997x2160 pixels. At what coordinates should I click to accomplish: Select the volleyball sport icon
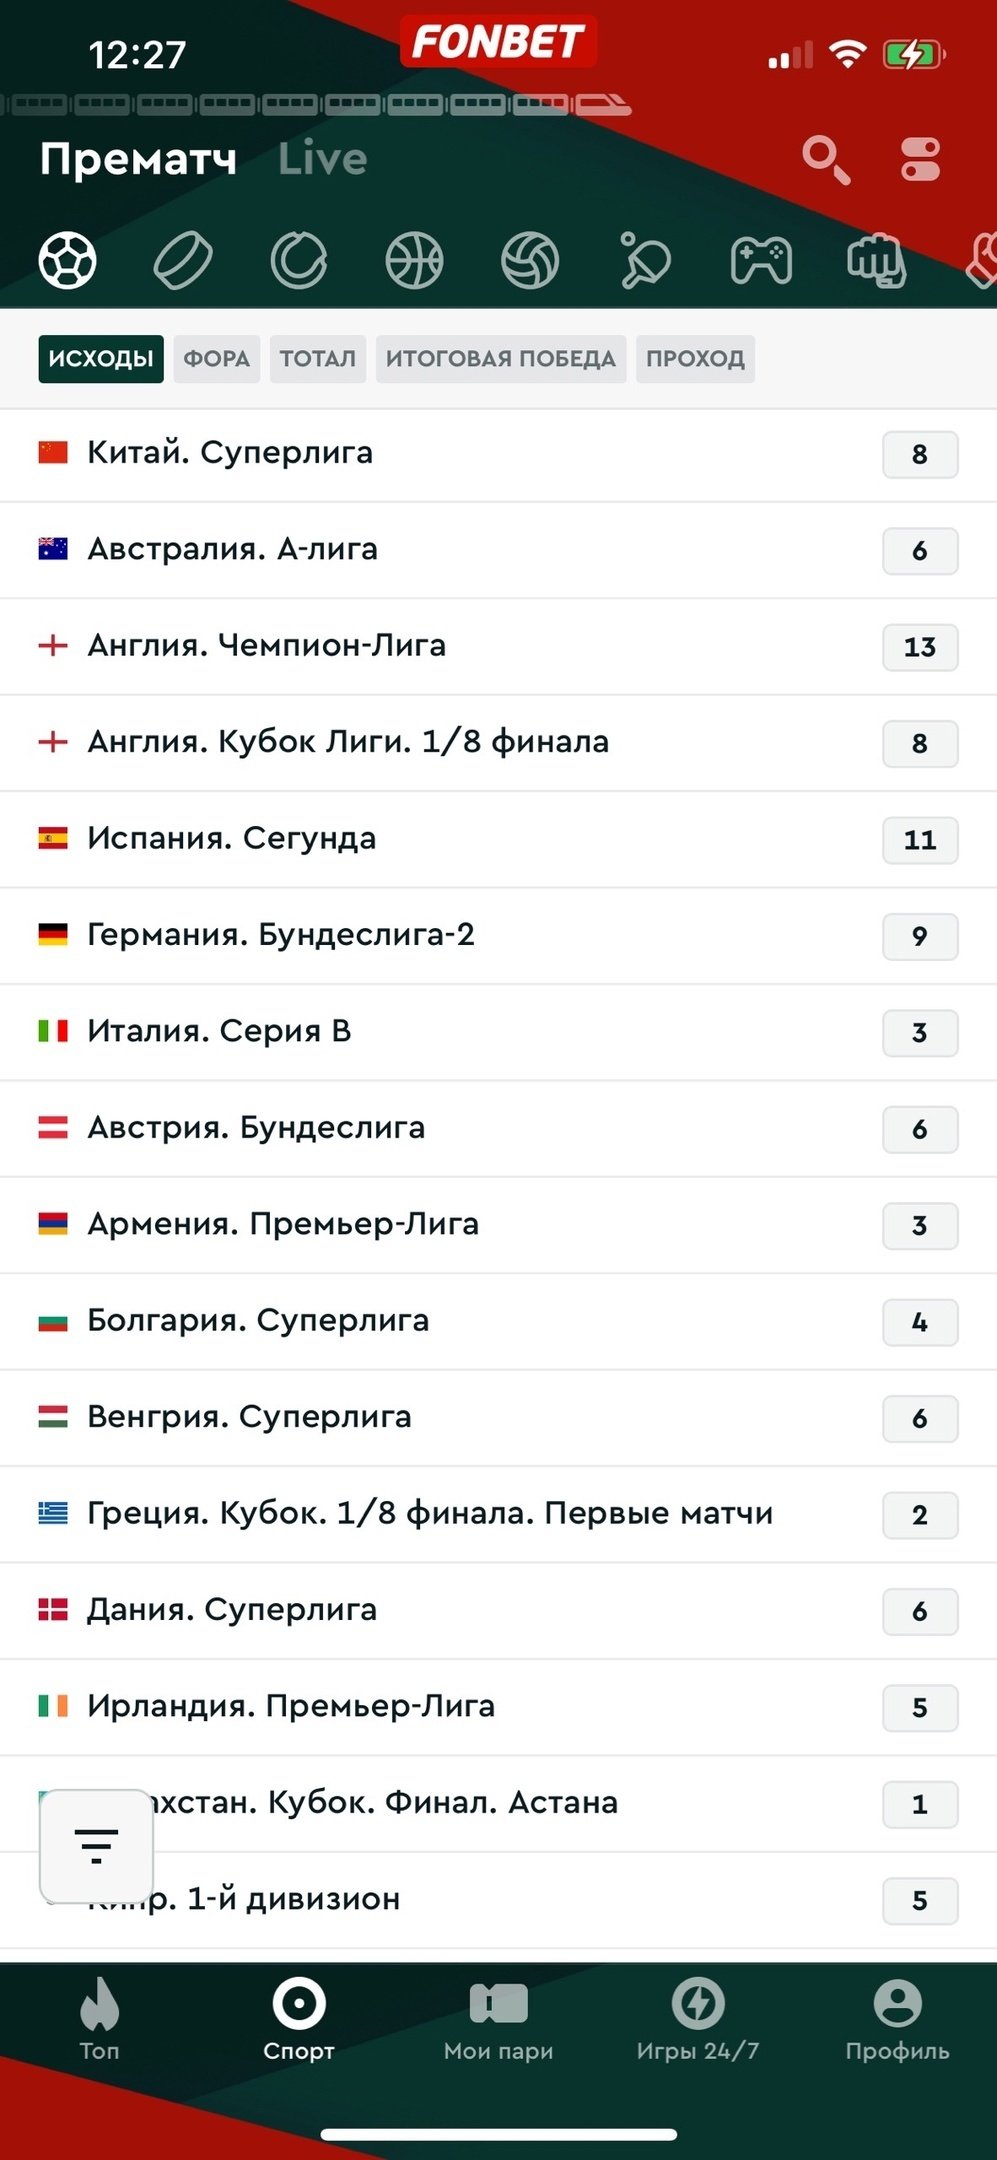coord(530,260)
